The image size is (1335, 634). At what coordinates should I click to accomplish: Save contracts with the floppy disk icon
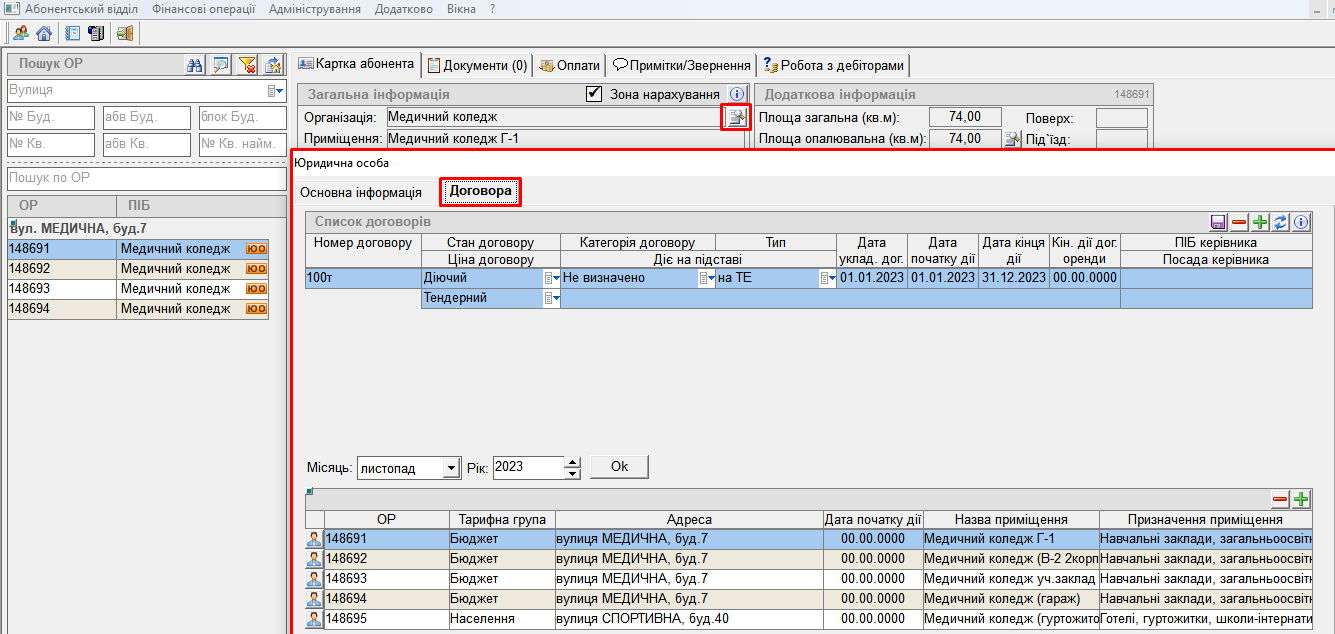coord(1218,222)
